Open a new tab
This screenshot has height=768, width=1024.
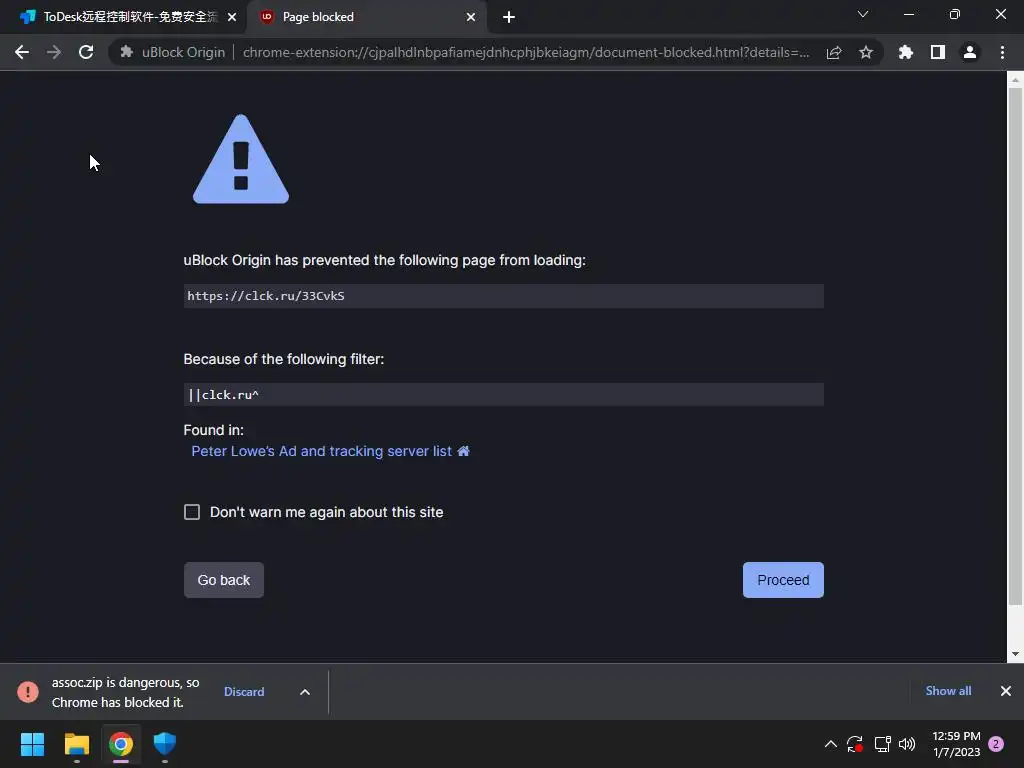click(x=509, y=18)
